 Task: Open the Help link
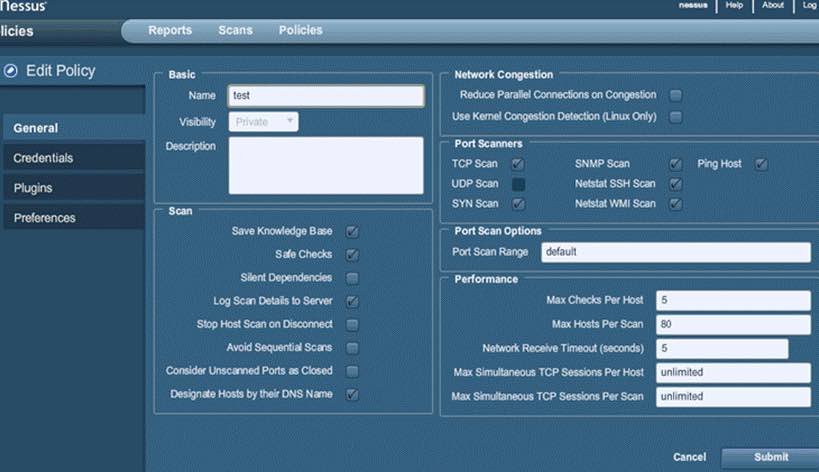[734, 5]
